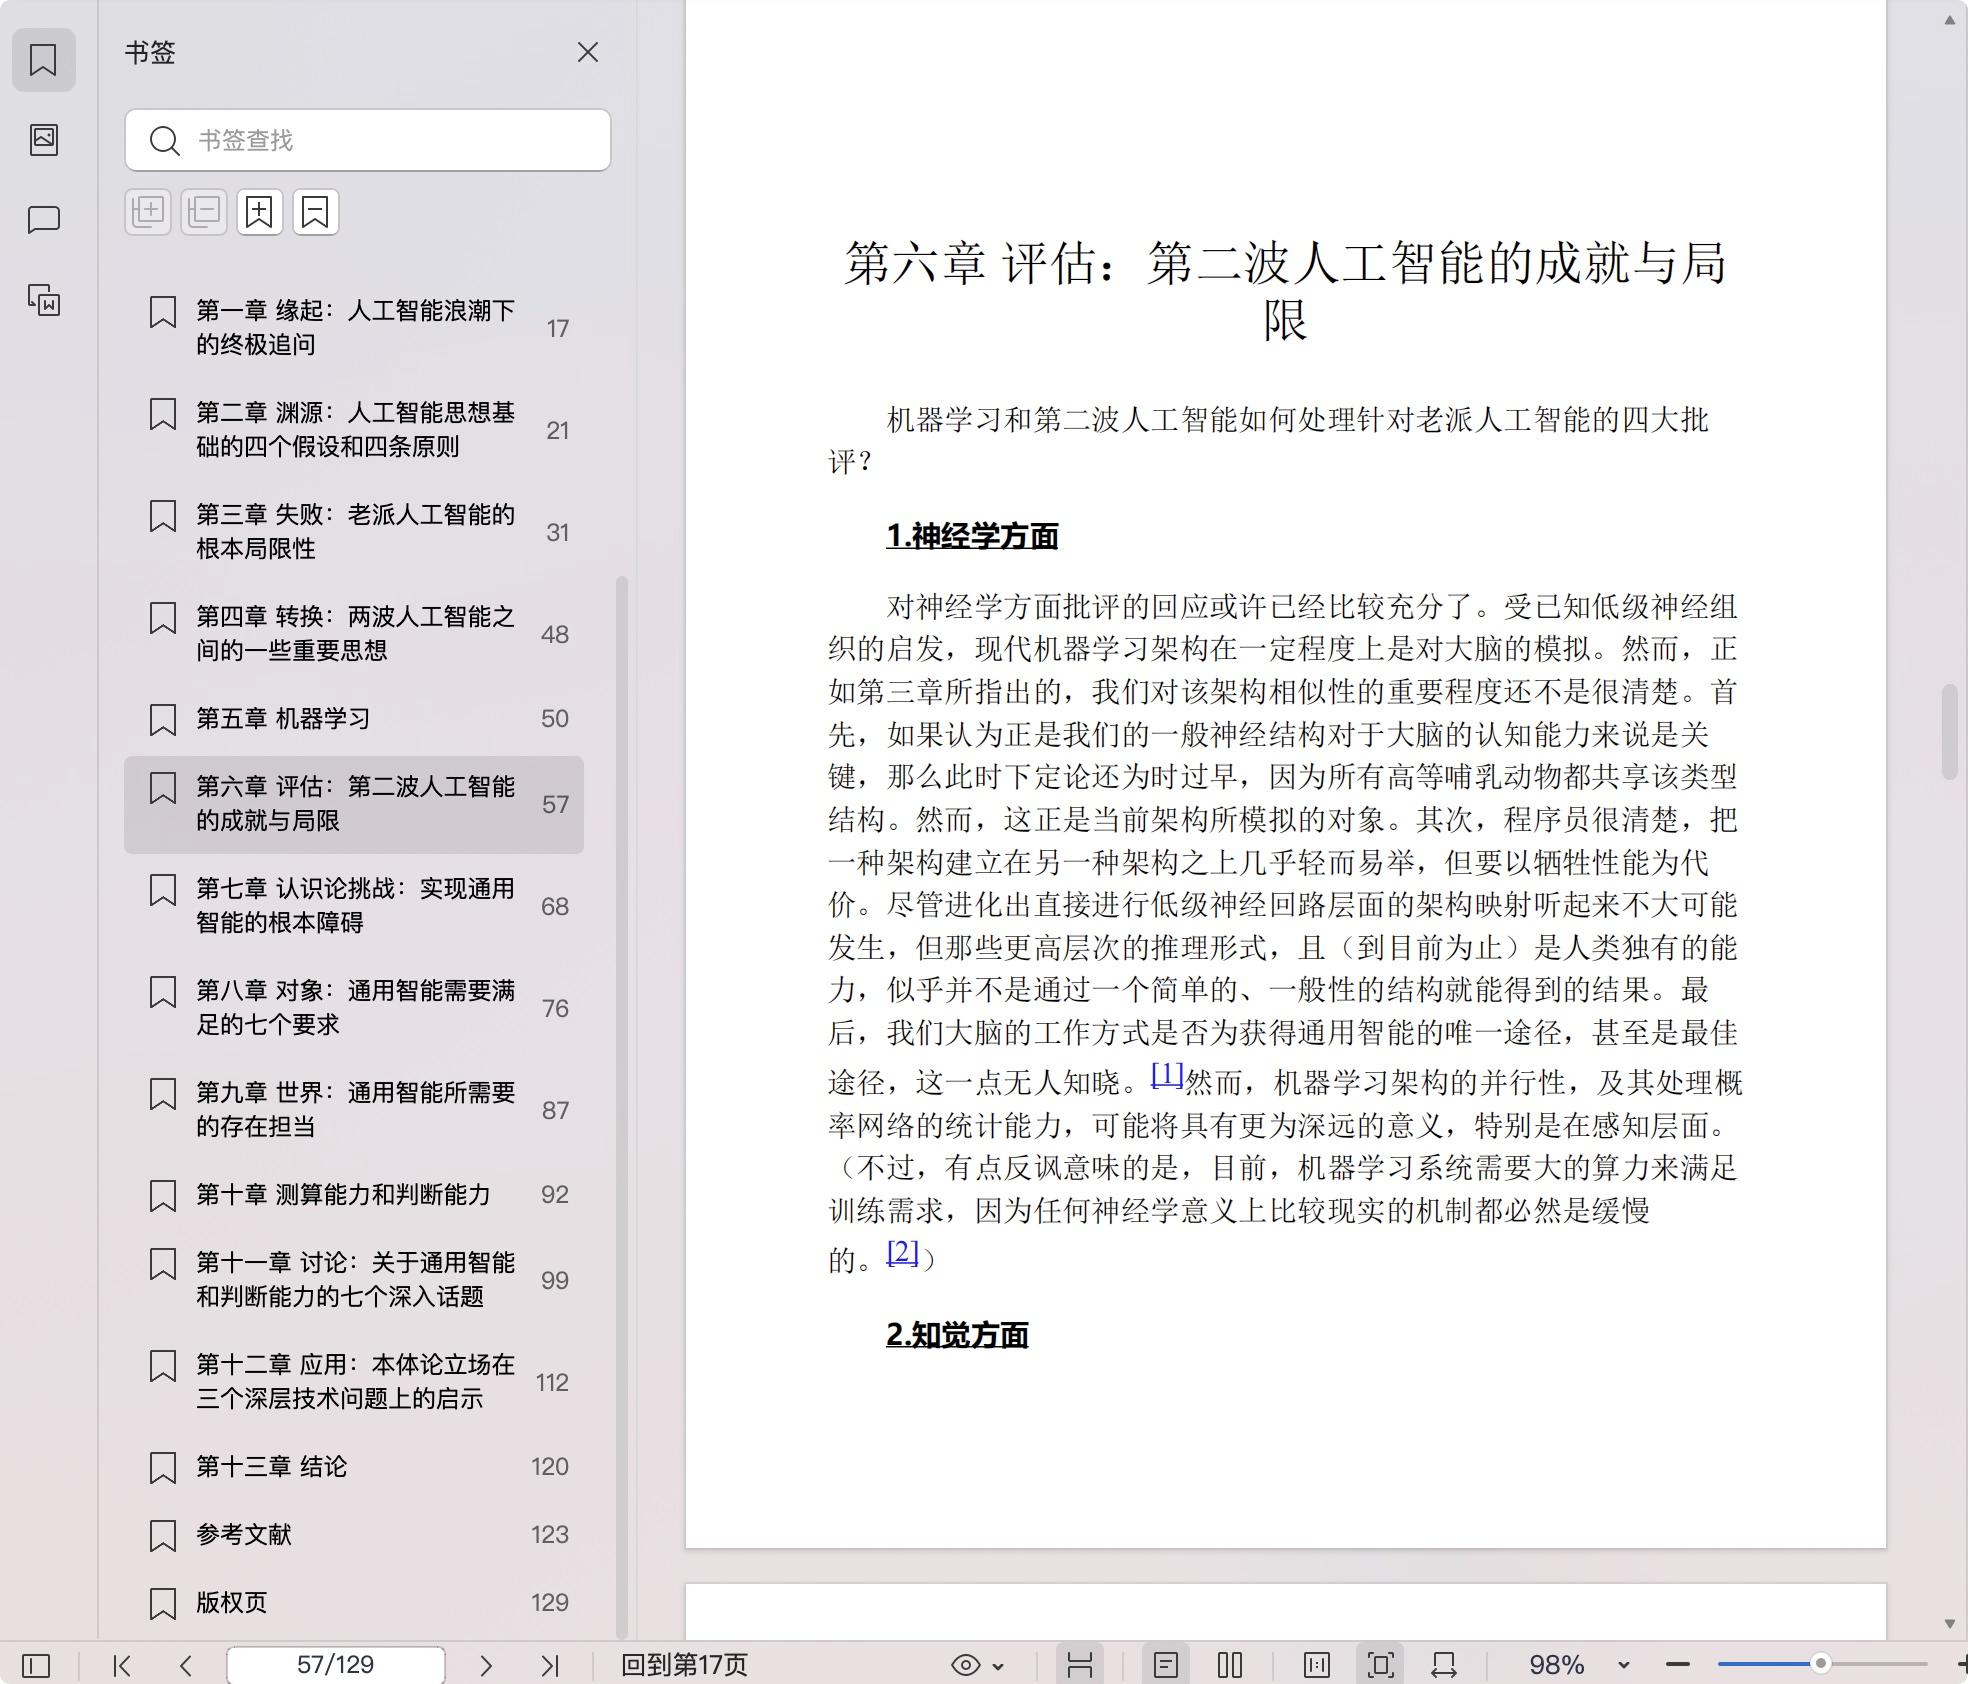Click bookmark icon beside 第五章 机器学习
This screenshot has width=1968, height=1684.
coord(162,719)
